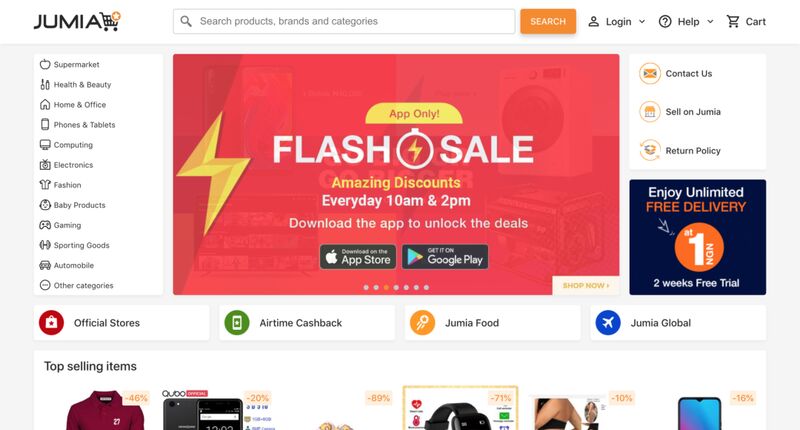Expand the Help dropdown menu
The width and height of the screenshot is (800, 430).
[x=686, y=21]
